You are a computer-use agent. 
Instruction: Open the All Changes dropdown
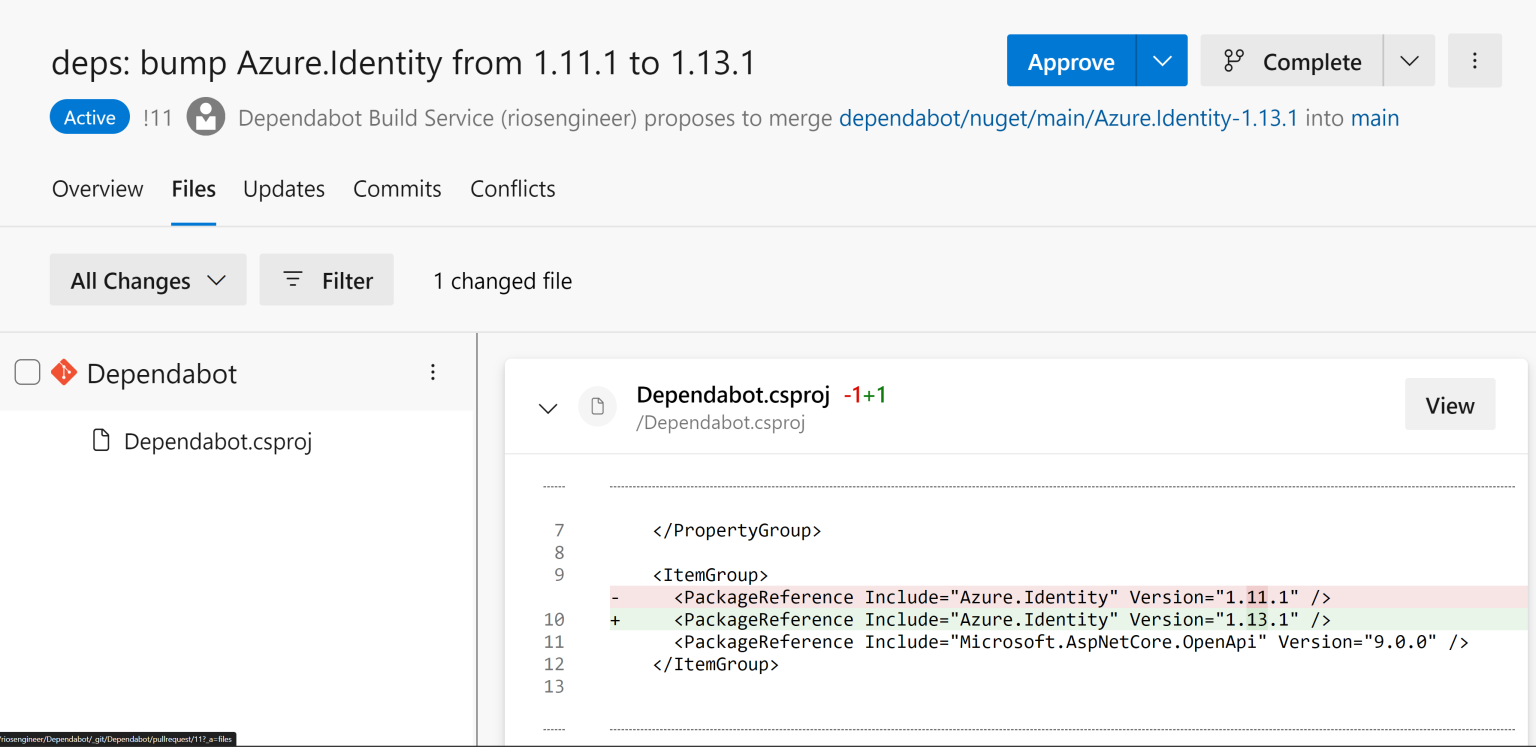[x=147, y=280]
